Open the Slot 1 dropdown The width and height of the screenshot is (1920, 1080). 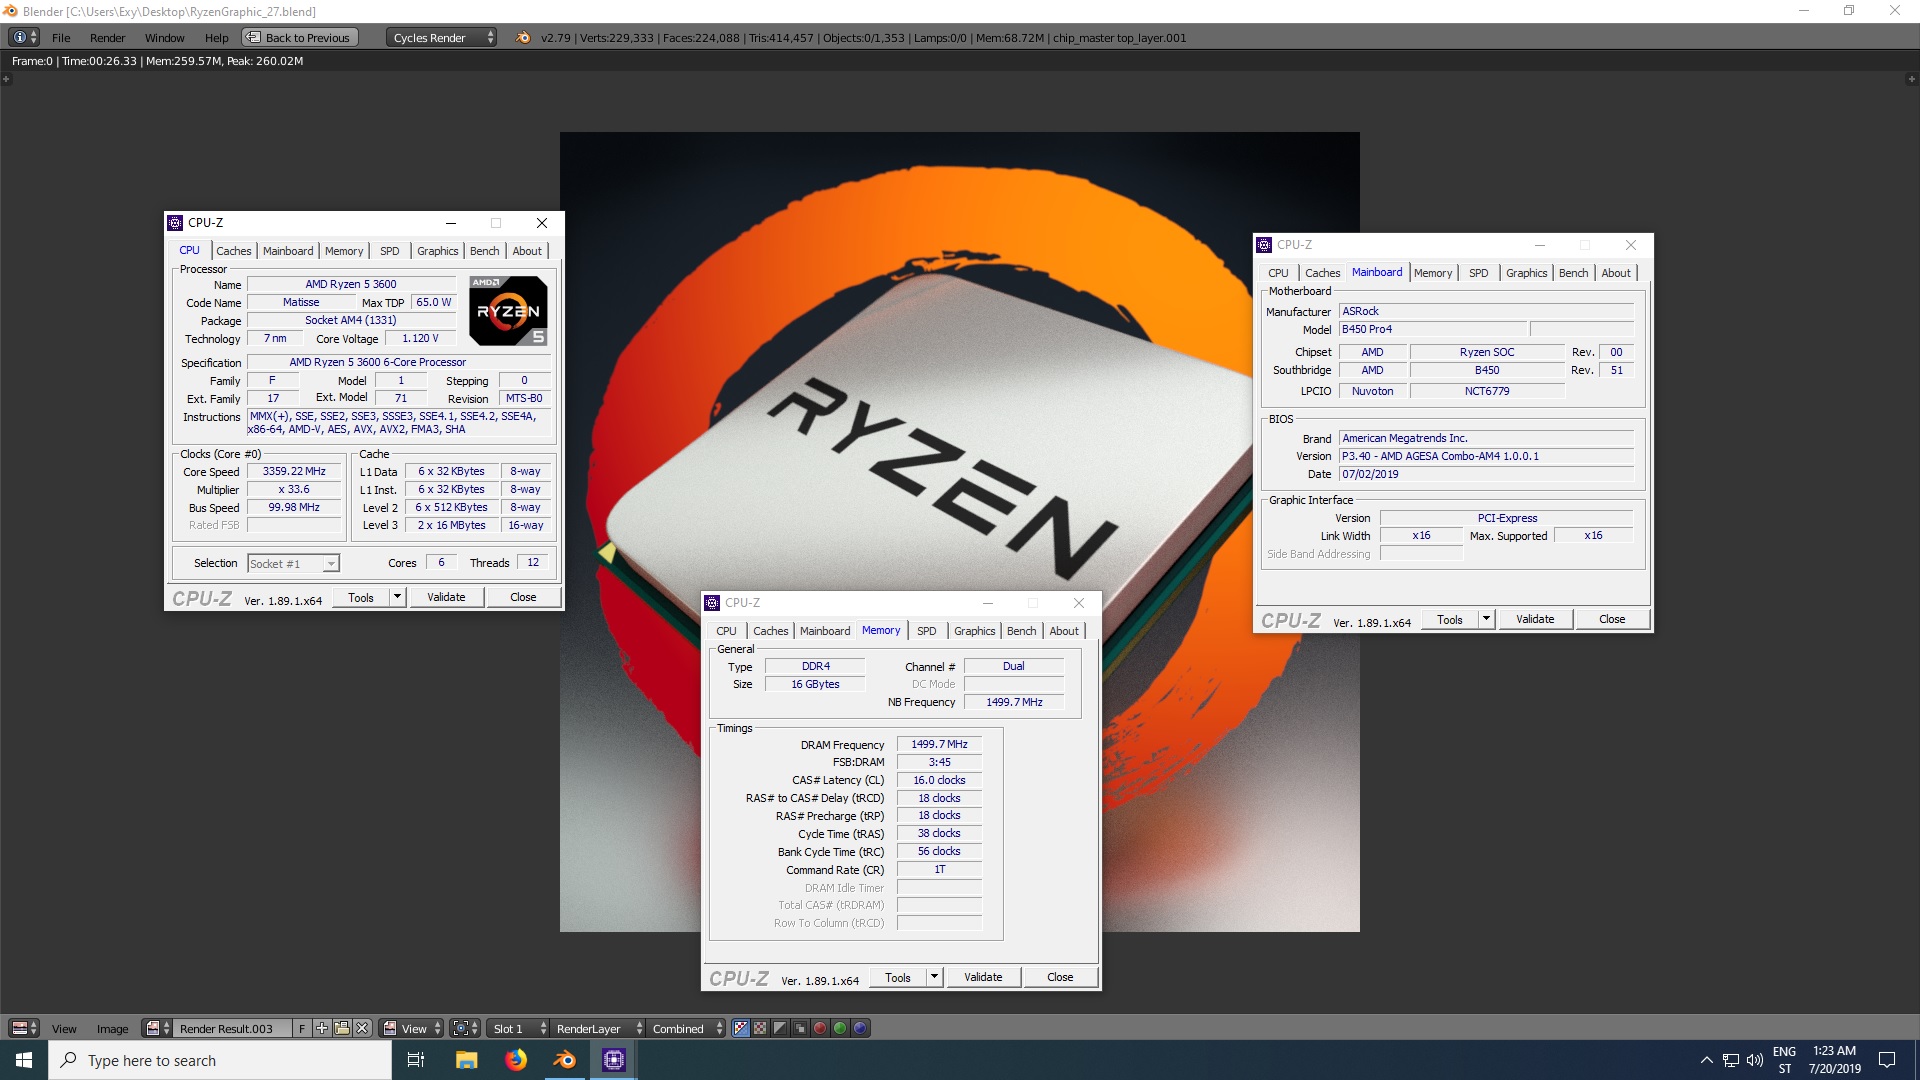[519, 1028]
